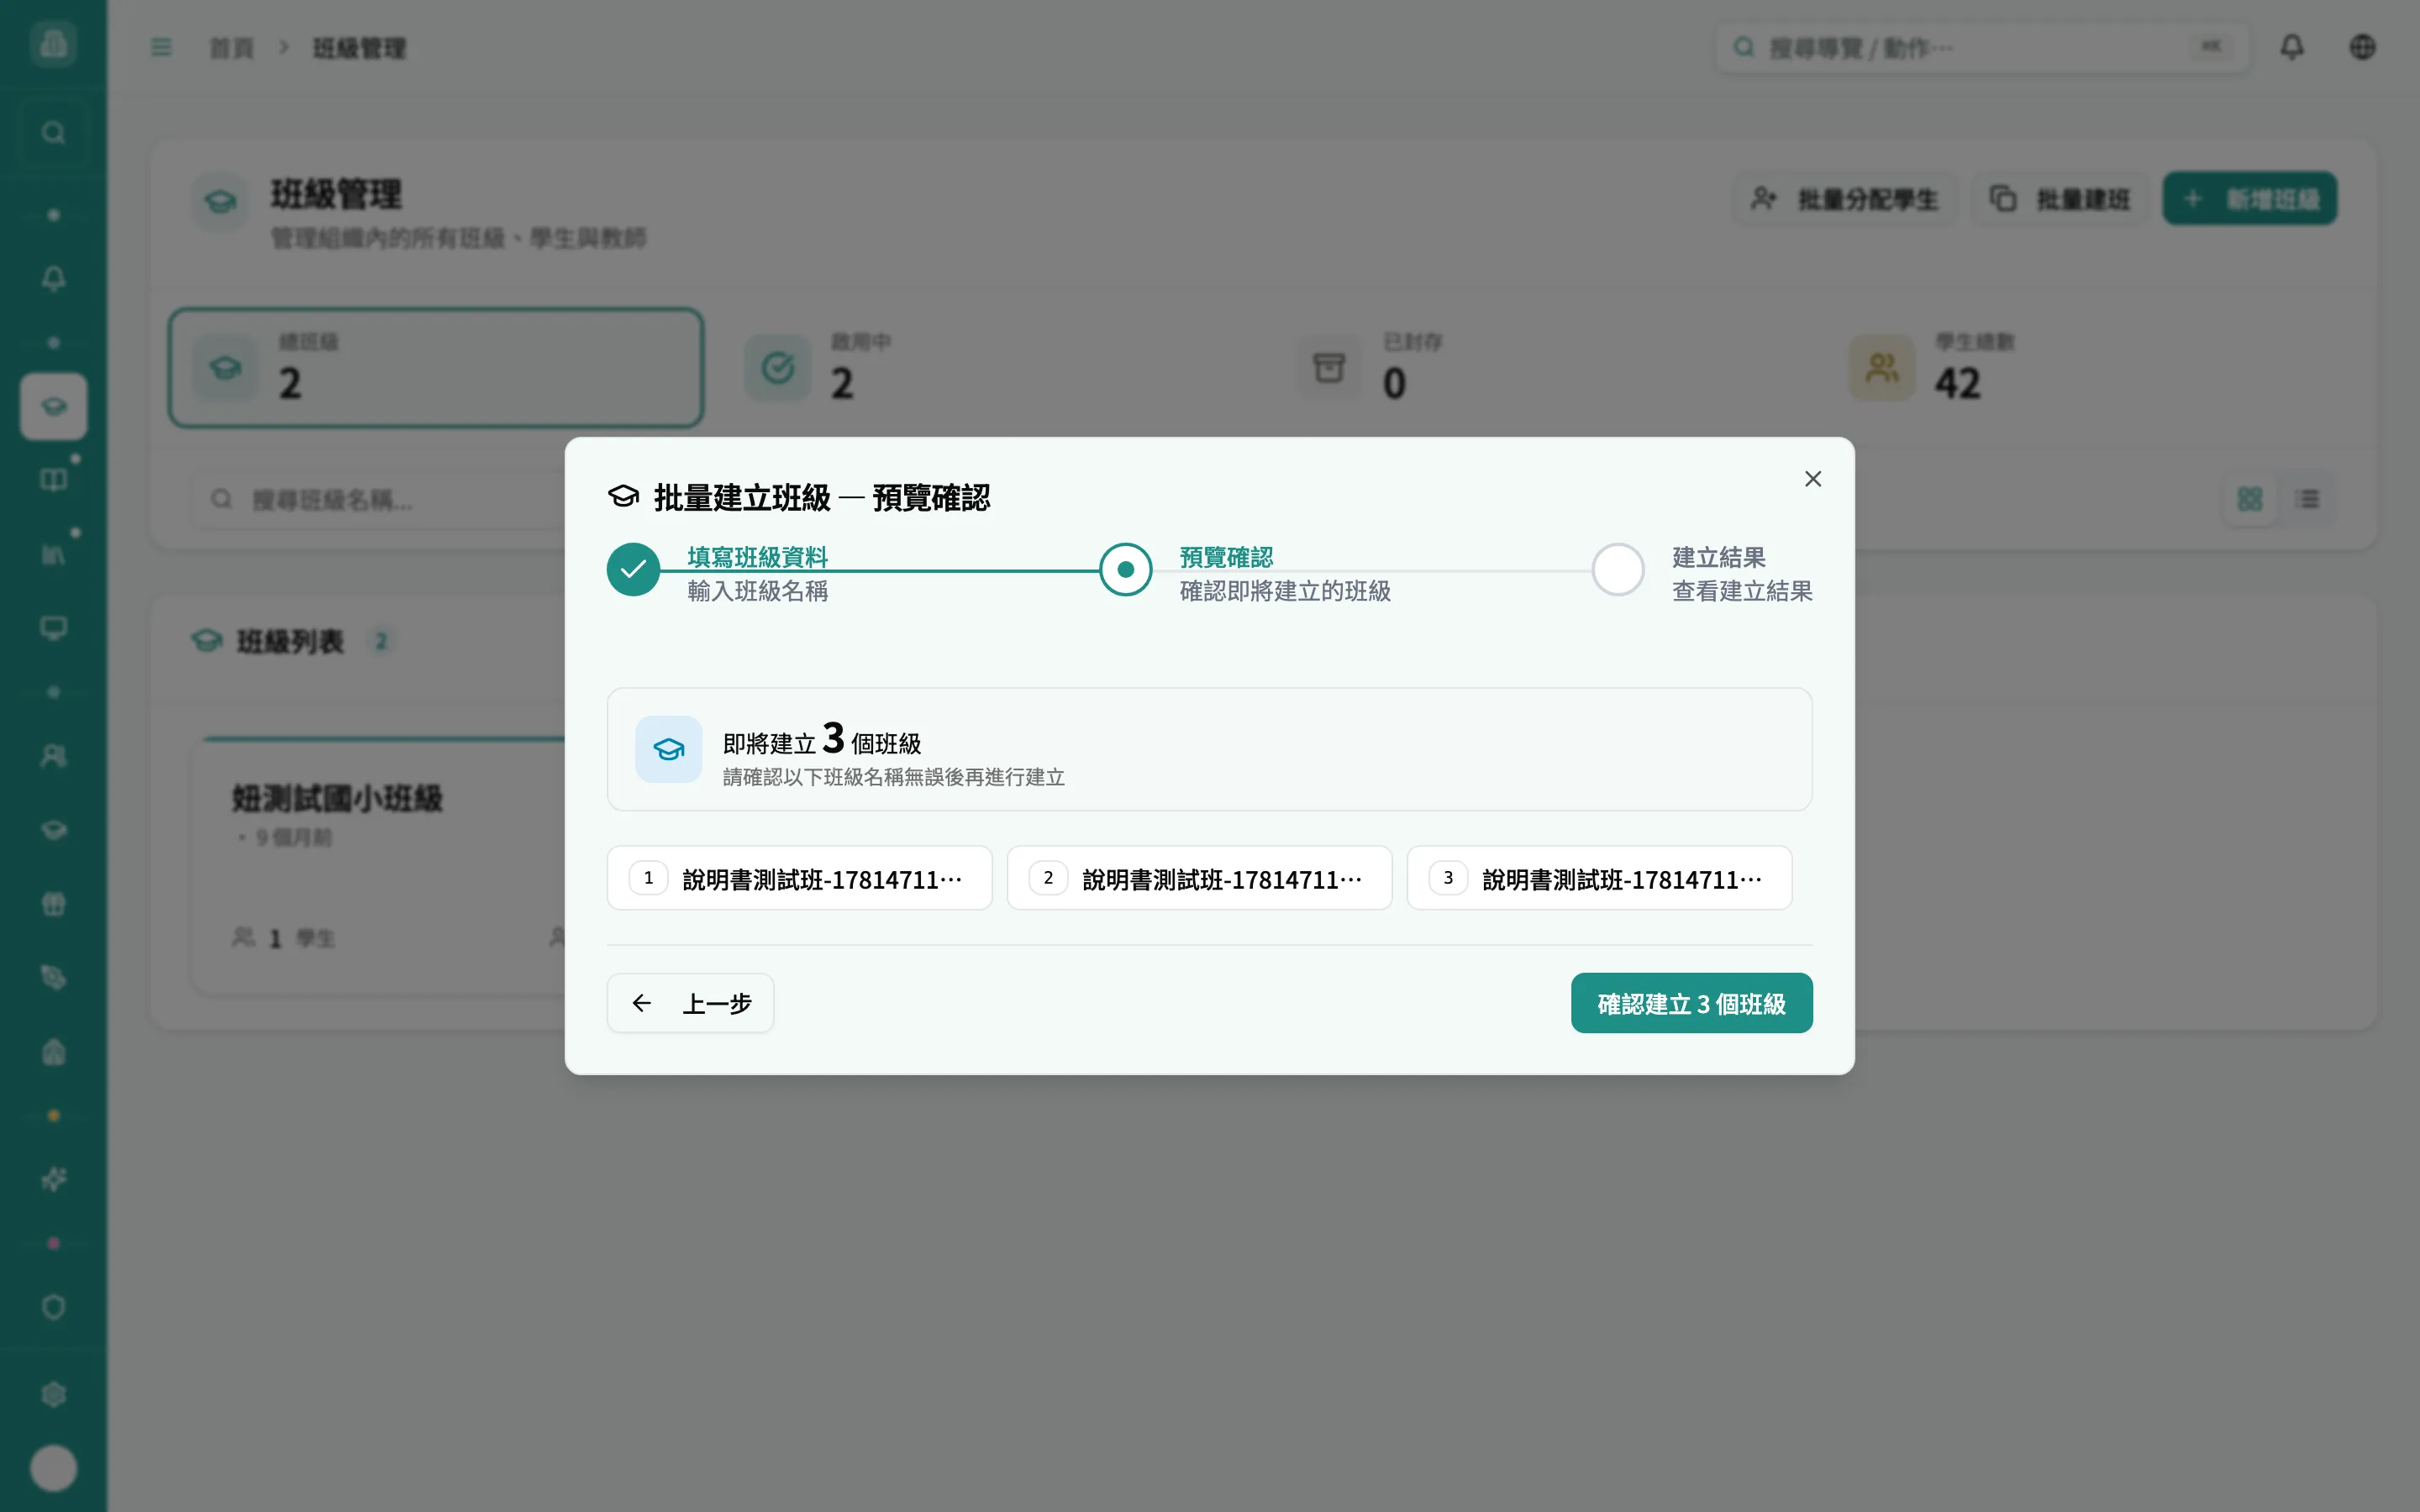Click the 確認建立 3 個班級 button
Viewport: 2420px width, 1512px height.
(1691, 1003)
